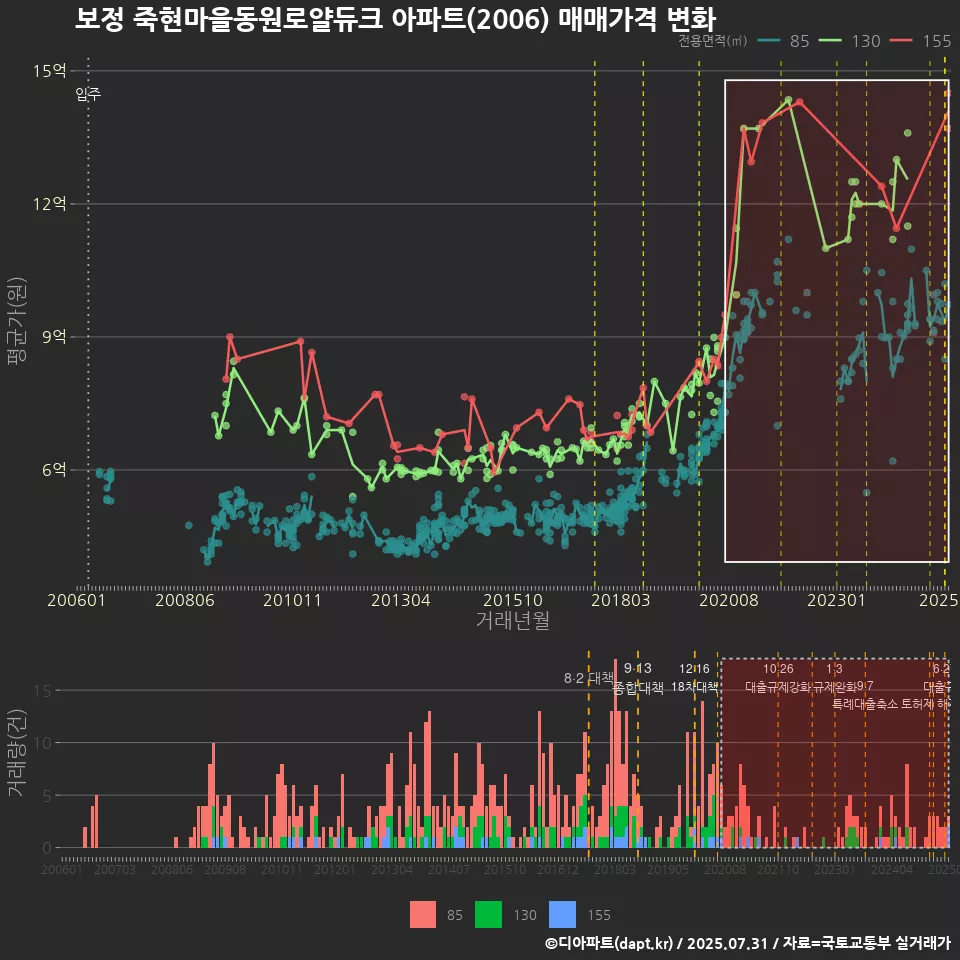Click the '9억' y-axis label
This screenshot has width=960, height=960.
(54, 337)
